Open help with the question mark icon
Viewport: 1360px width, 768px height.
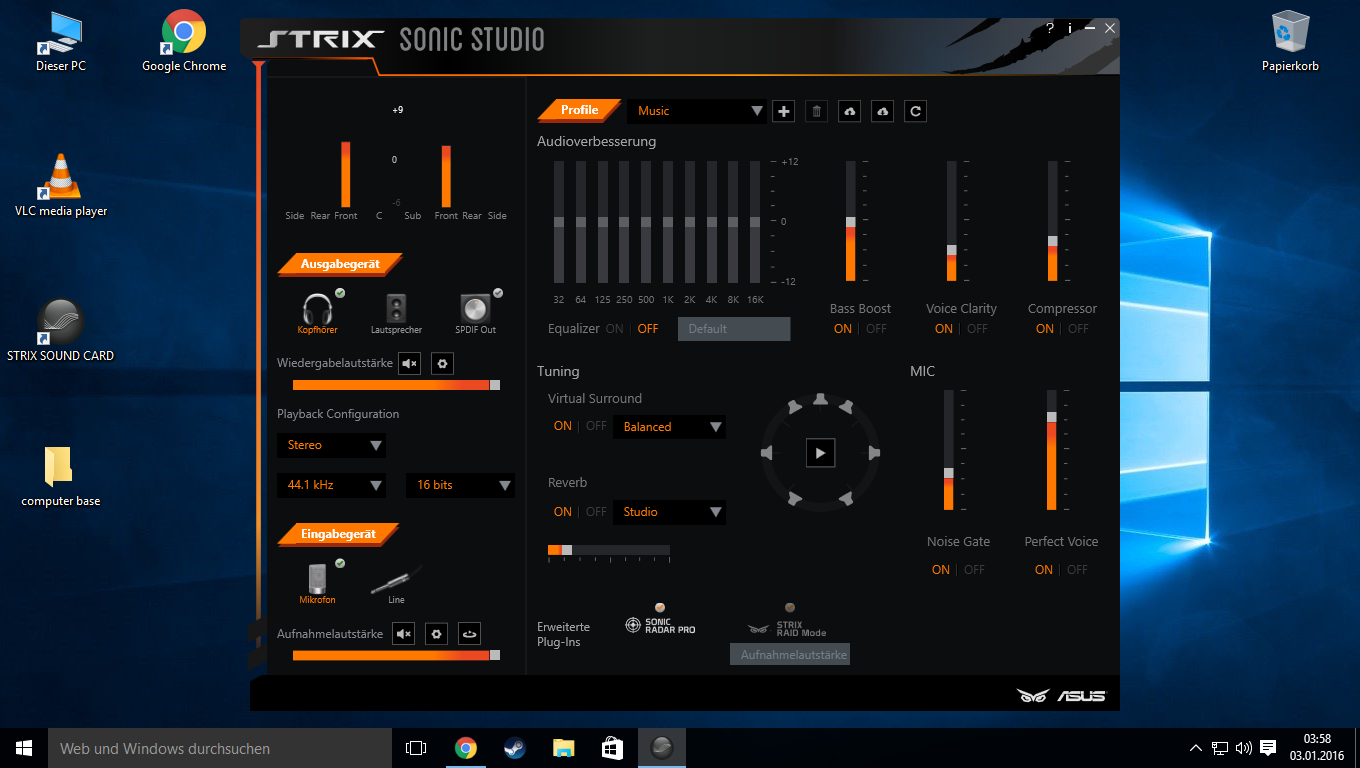tap(1050, 29)
